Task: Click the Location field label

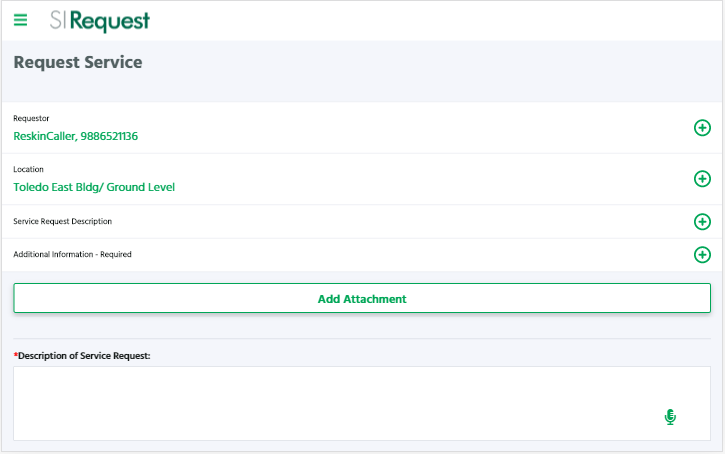Action: click(28, 169)
